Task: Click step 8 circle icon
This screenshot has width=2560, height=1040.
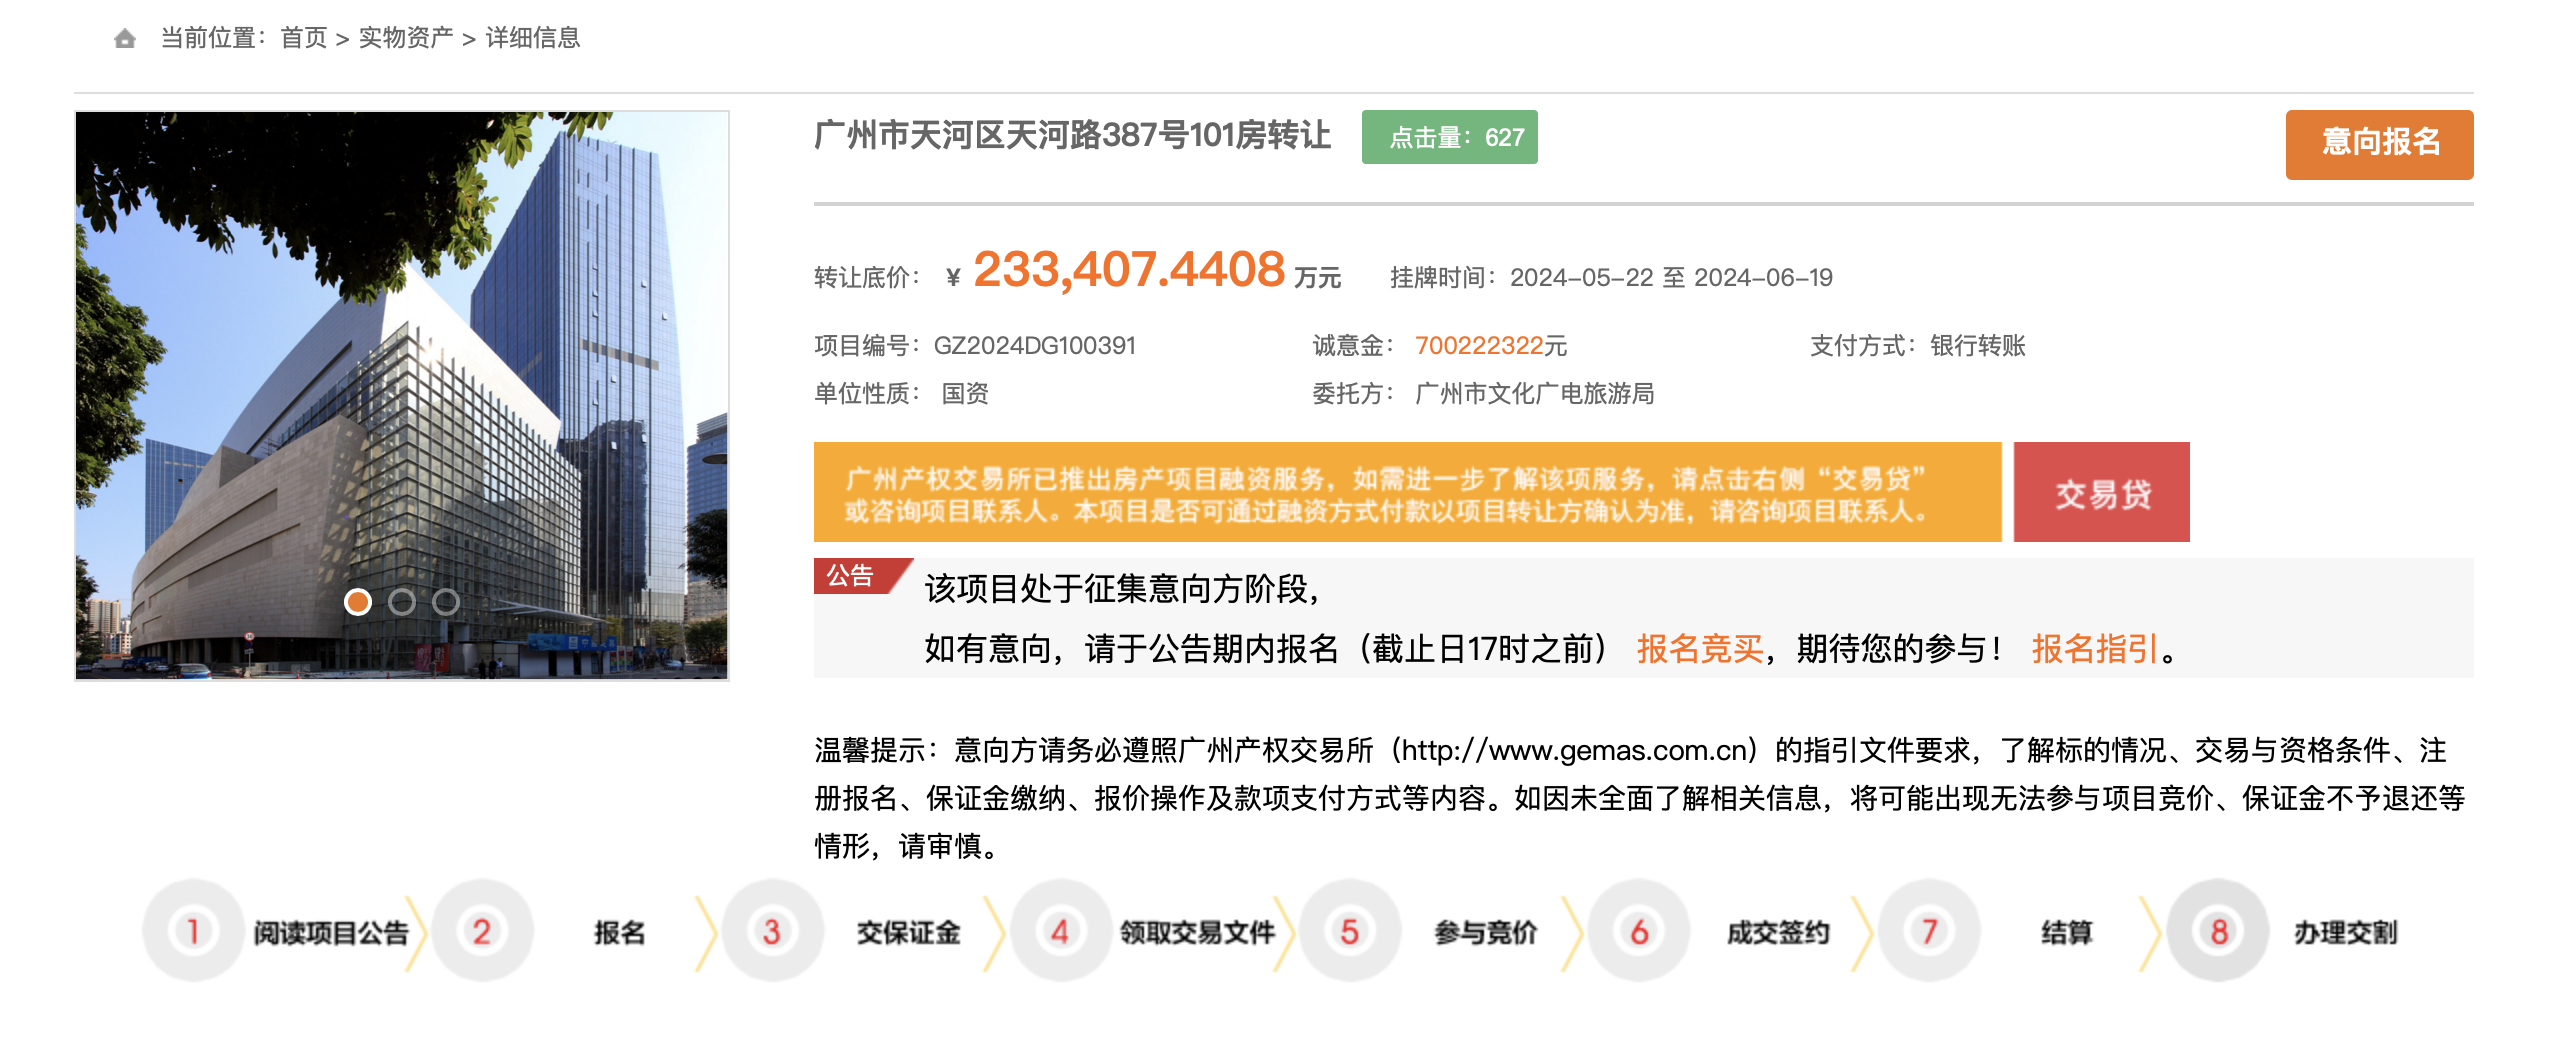Action: [2218, 931]
